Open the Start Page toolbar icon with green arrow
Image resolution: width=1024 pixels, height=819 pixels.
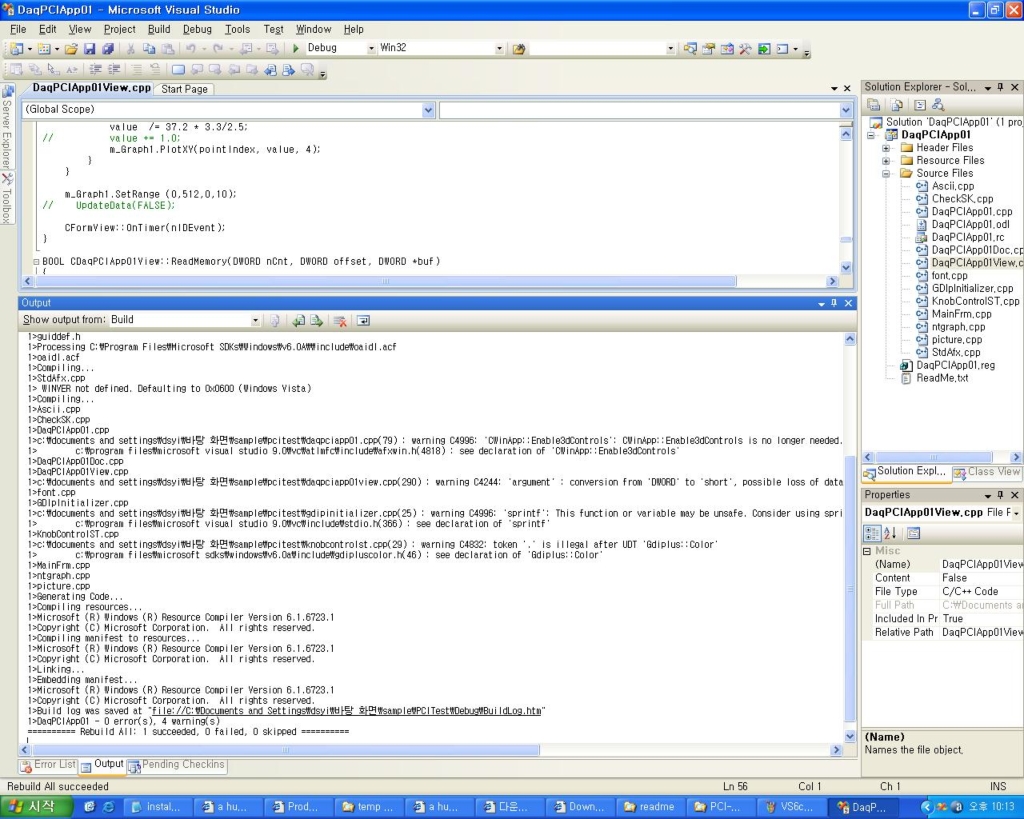(763, 49)
